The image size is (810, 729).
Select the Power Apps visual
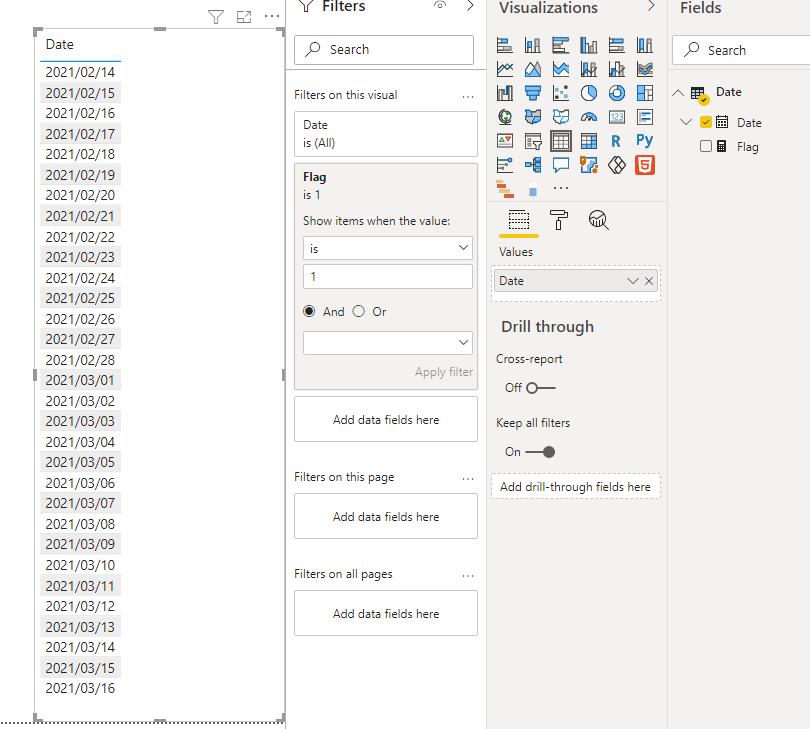click(616, 165)
